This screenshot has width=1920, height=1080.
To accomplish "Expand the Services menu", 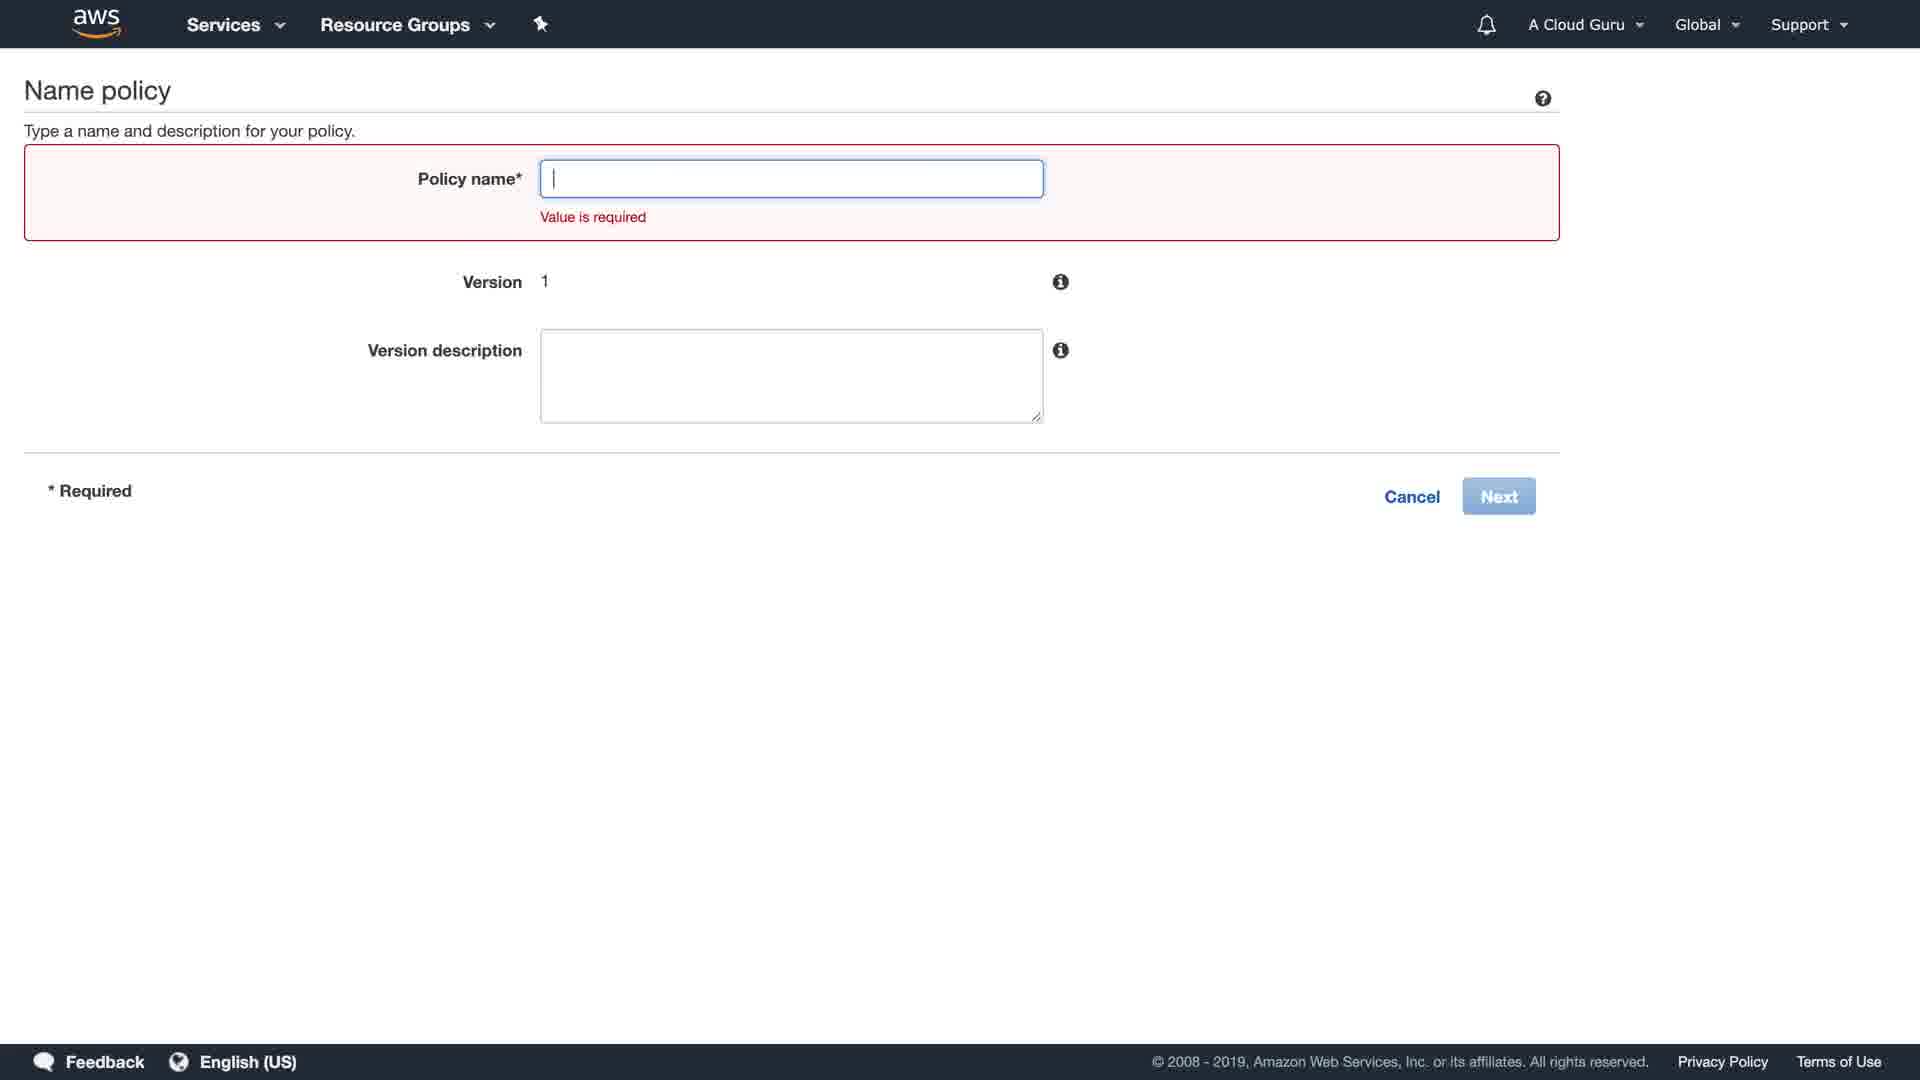I will [x=235, y=25].
